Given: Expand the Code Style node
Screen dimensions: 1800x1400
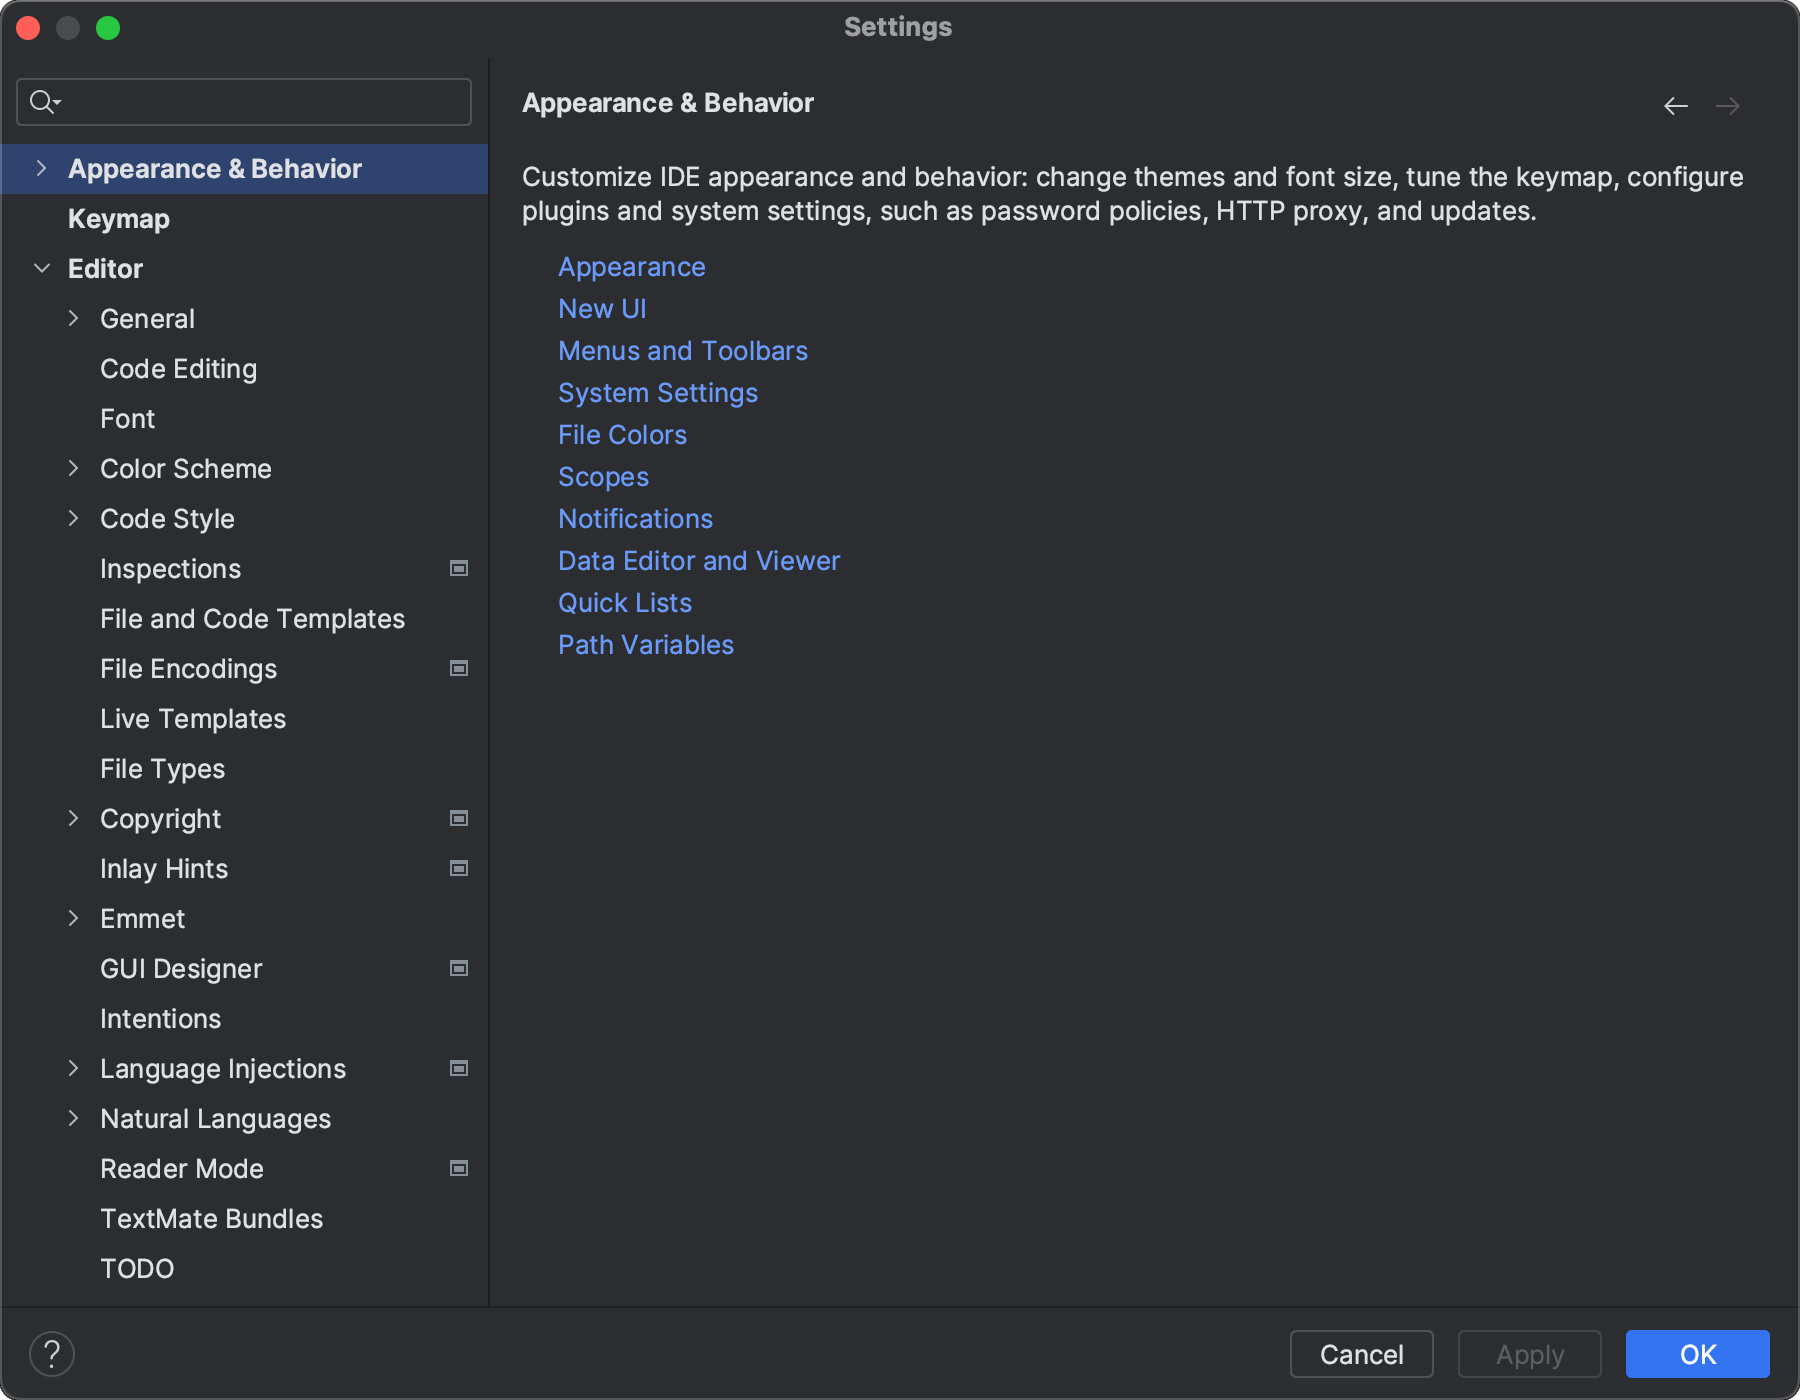Looking at the screenshot, I should click(x=73, y=519).
